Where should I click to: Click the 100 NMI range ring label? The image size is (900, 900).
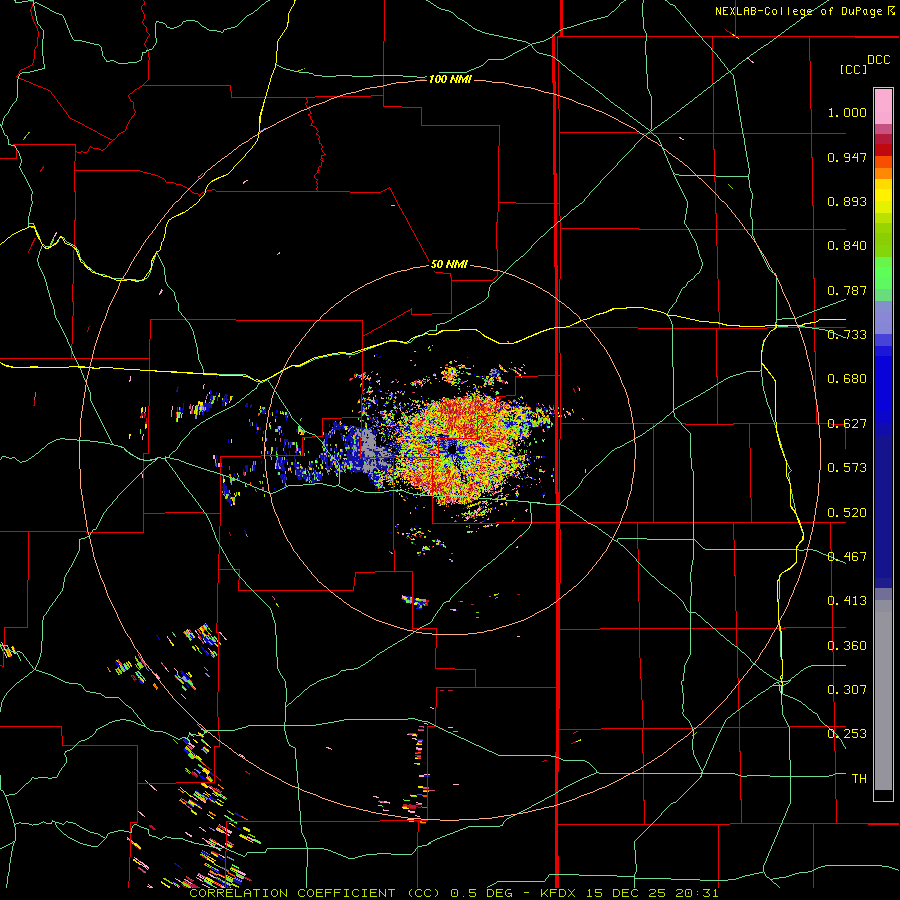click(450, 79)
